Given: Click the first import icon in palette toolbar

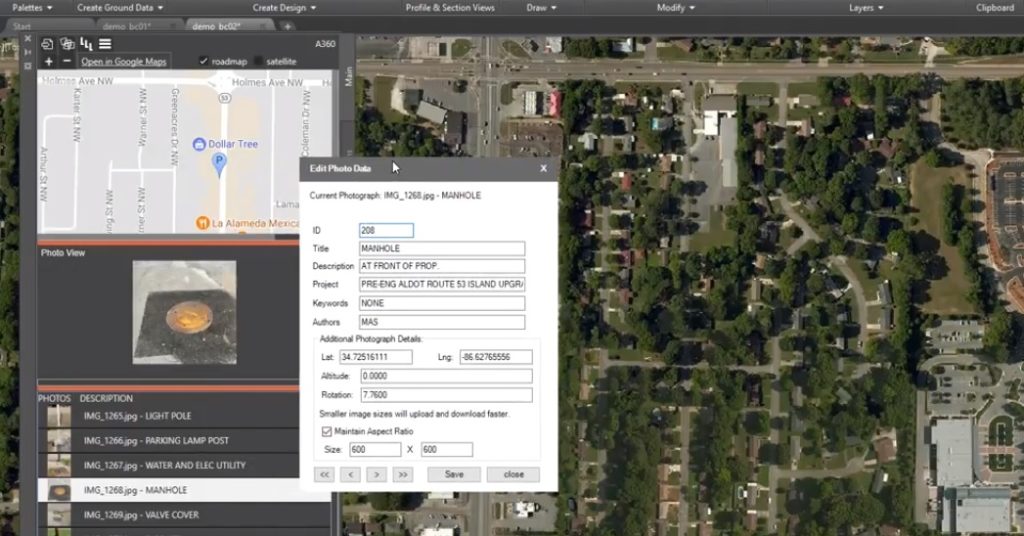Looking at the screenshot, I should [x=48, y=44].
